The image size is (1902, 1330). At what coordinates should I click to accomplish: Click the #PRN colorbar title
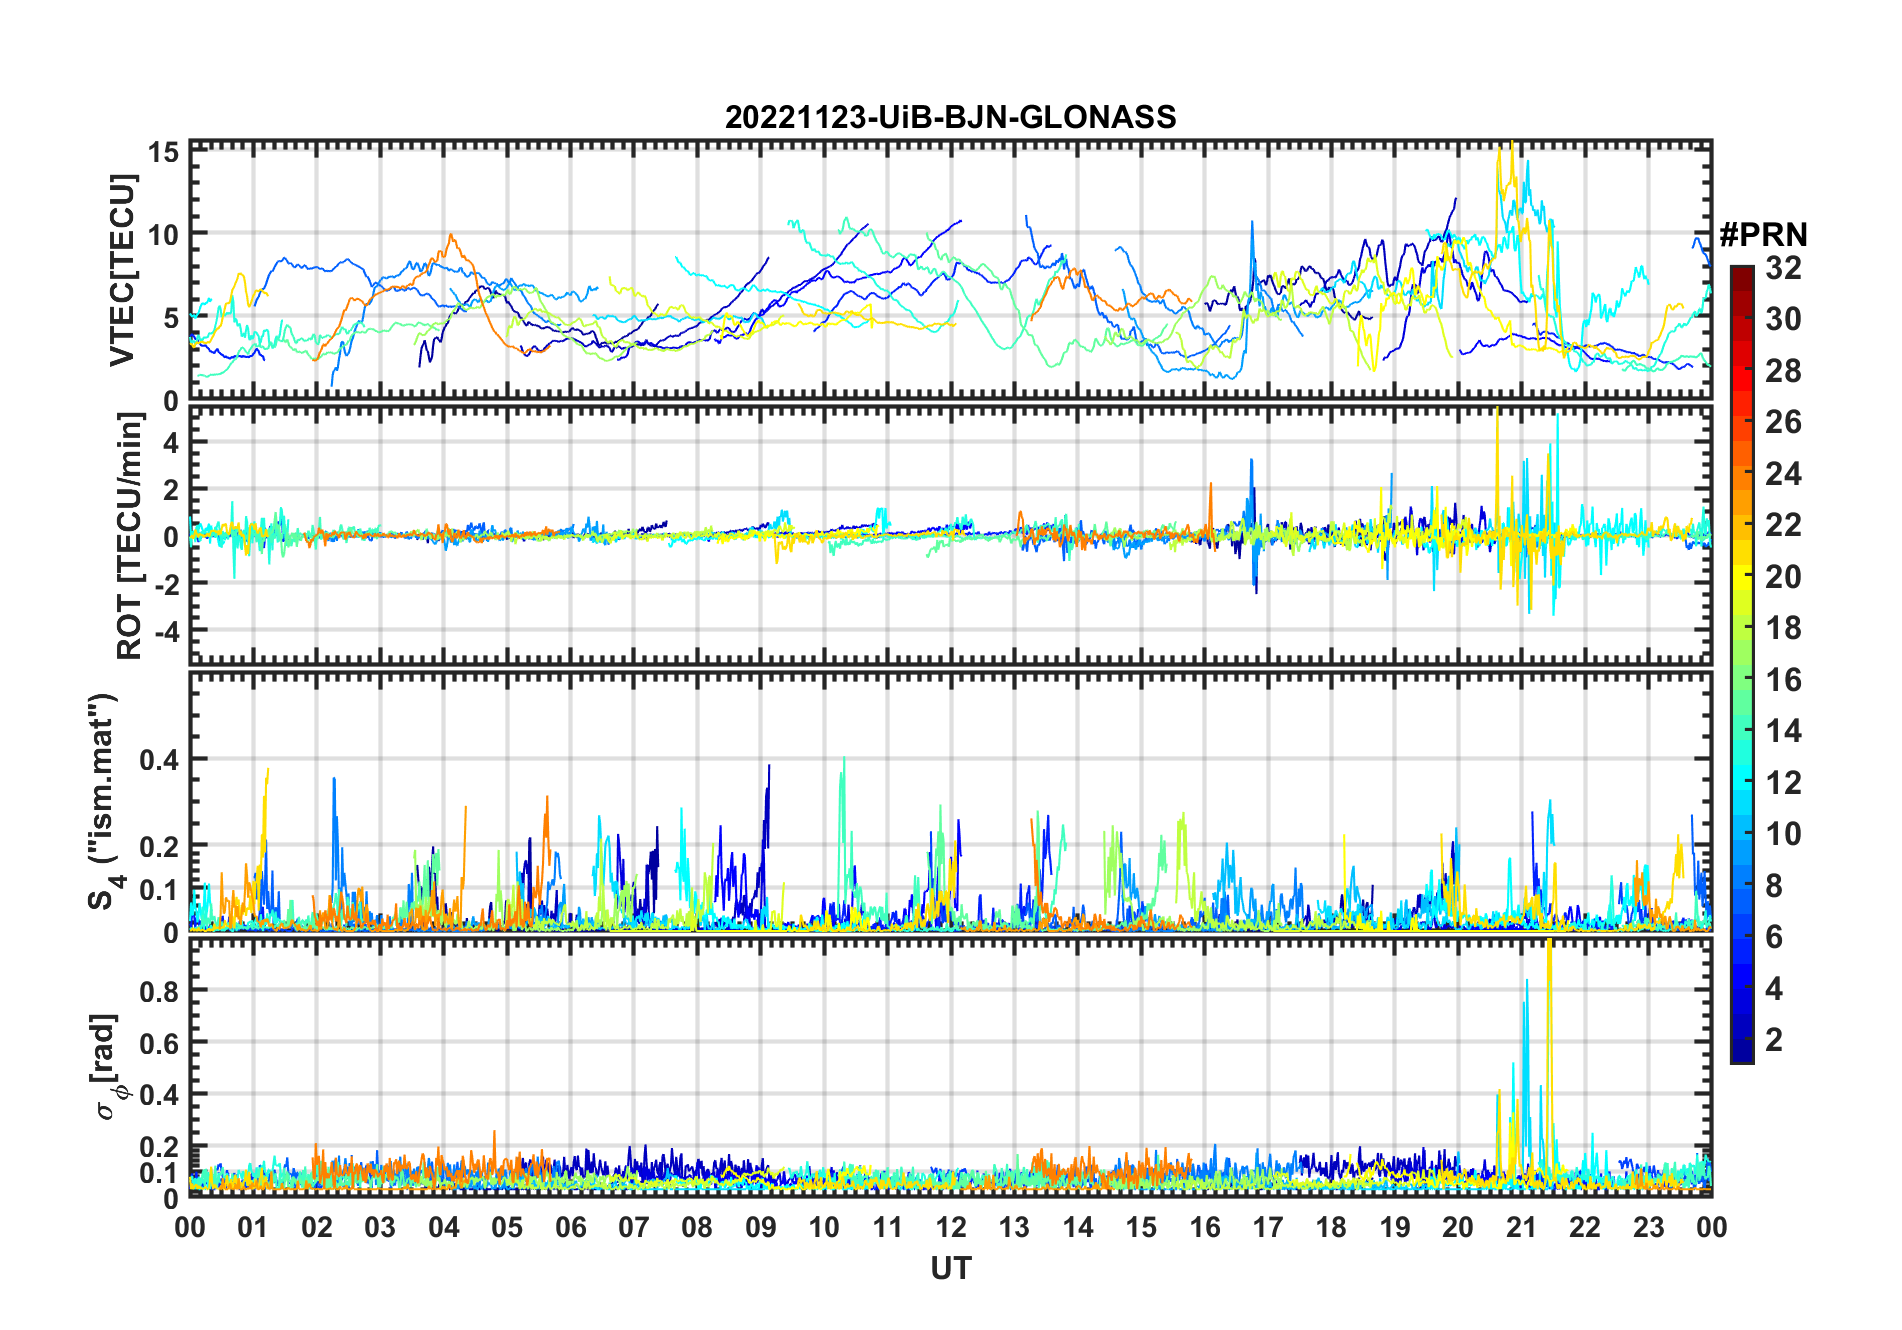pos(1763,235)
